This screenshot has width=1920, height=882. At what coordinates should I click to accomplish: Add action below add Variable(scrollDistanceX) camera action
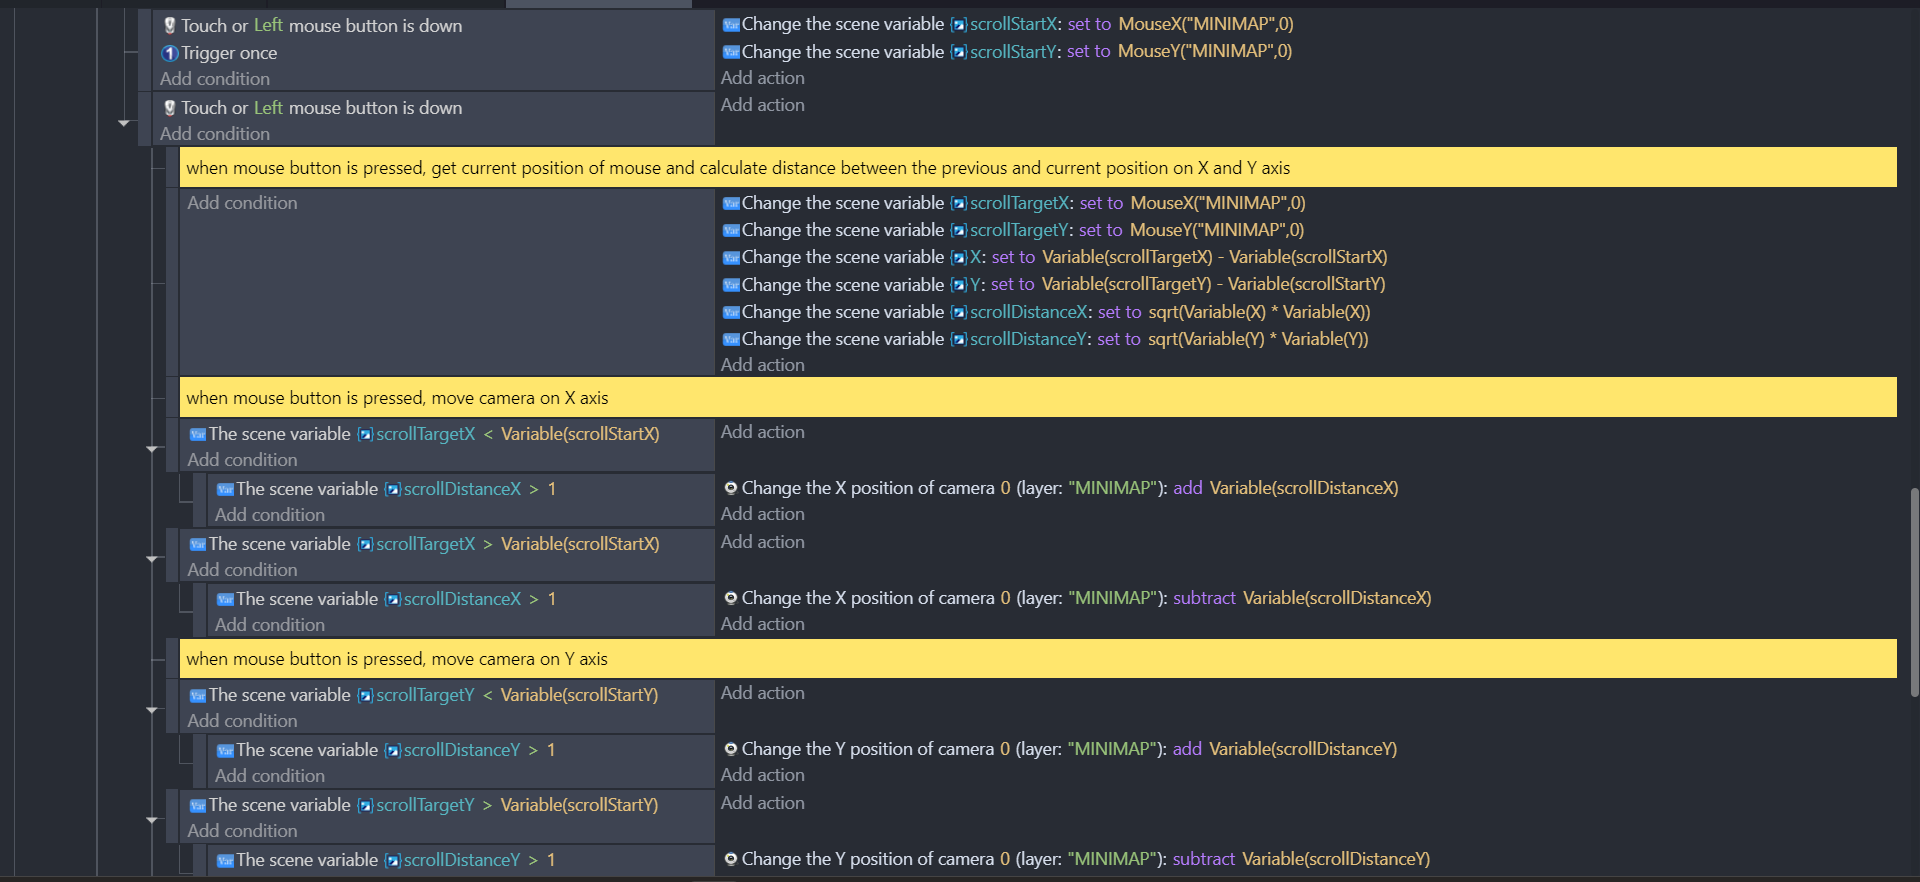pos(763,514)
